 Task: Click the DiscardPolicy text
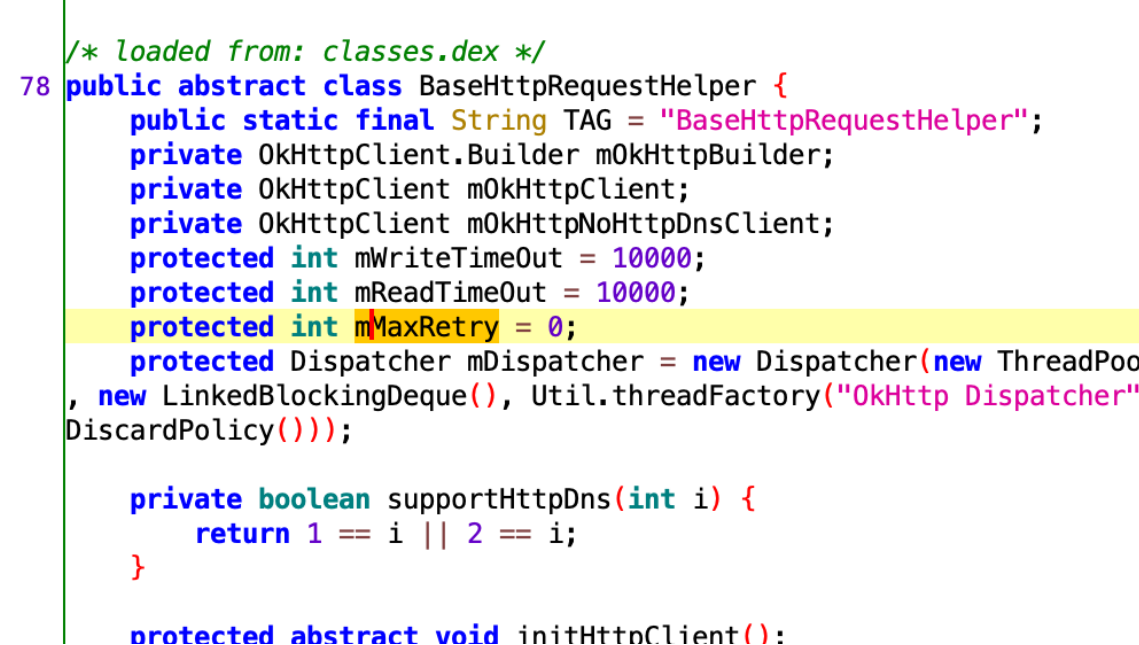[169, 431]
